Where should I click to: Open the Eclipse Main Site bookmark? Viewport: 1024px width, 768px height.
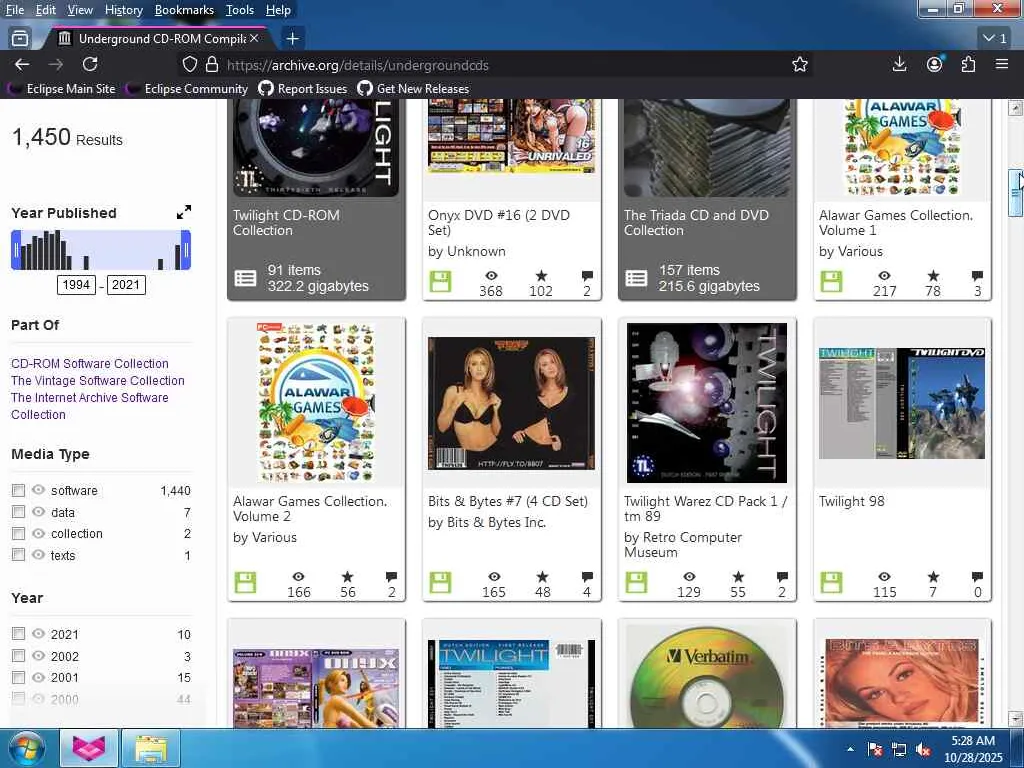(x=61, y=89)
